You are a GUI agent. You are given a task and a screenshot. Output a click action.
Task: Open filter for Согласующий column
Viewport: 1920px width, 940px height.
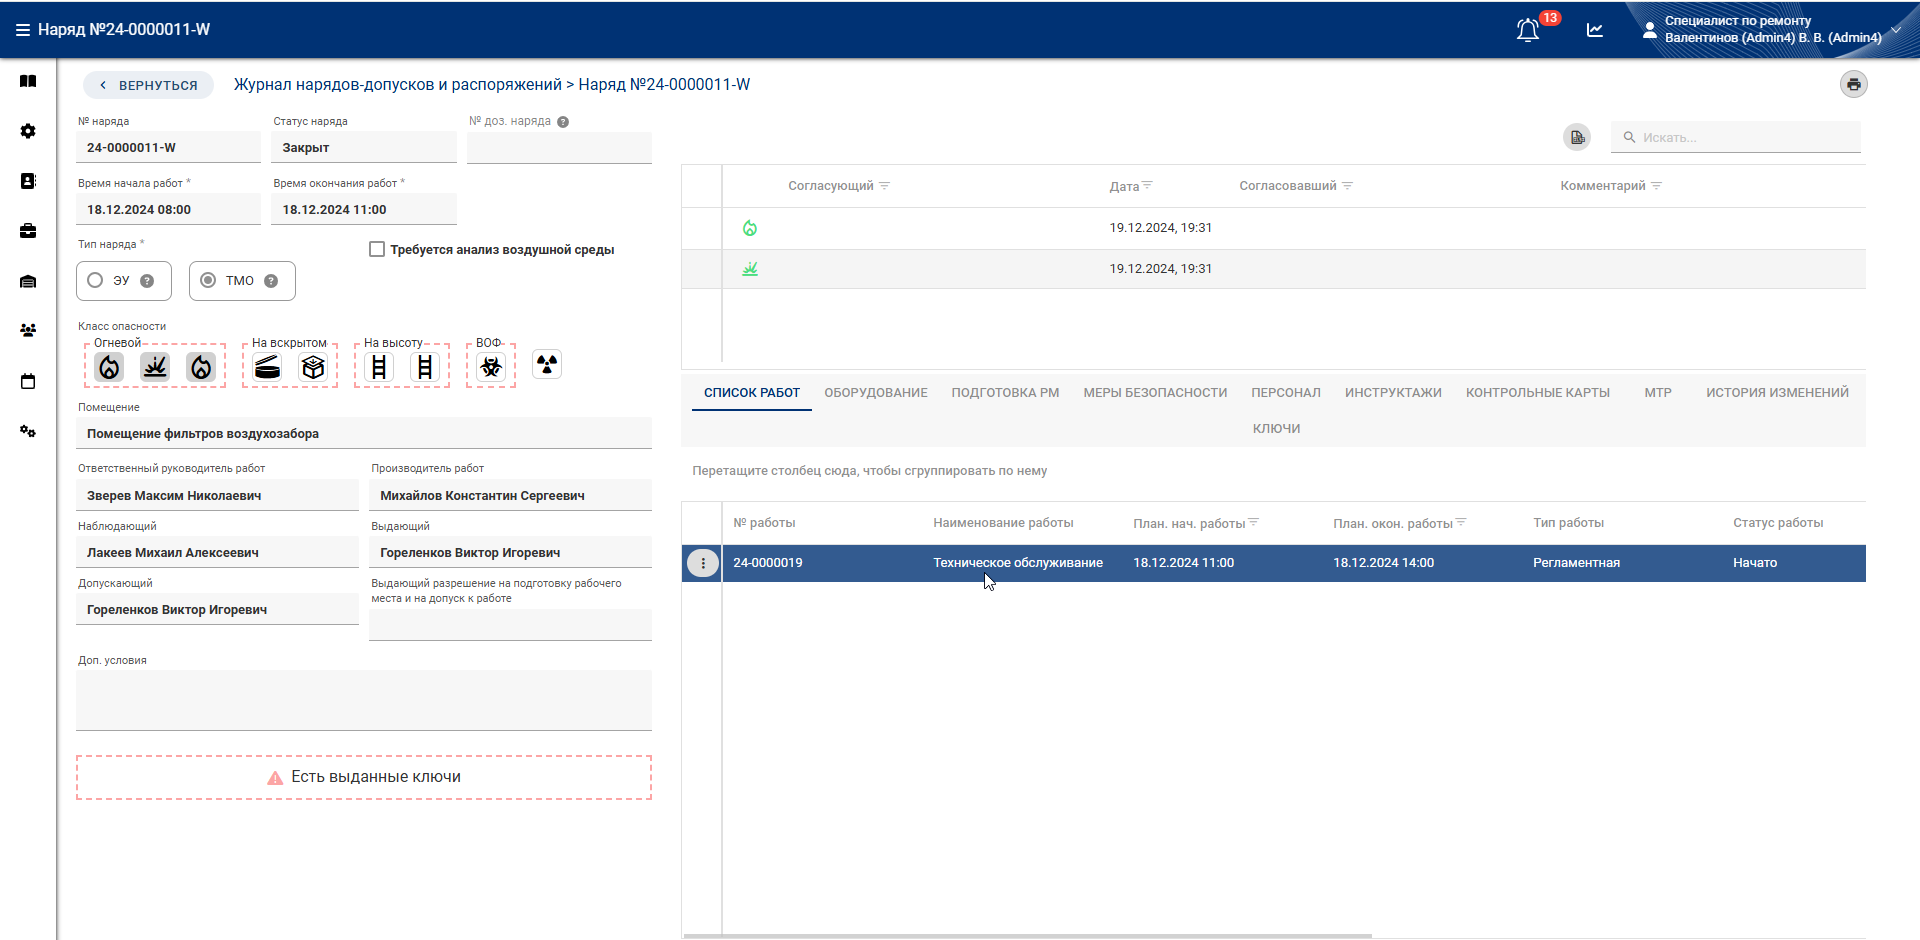(885, 186)
